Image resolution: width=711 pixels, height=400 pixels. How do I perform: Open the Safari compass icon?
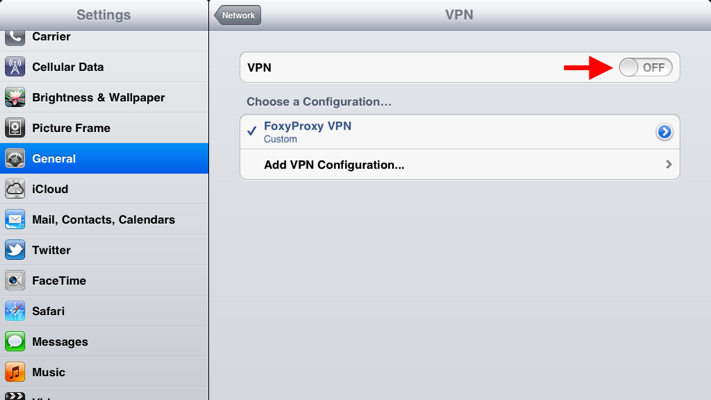tap(15, 311)
